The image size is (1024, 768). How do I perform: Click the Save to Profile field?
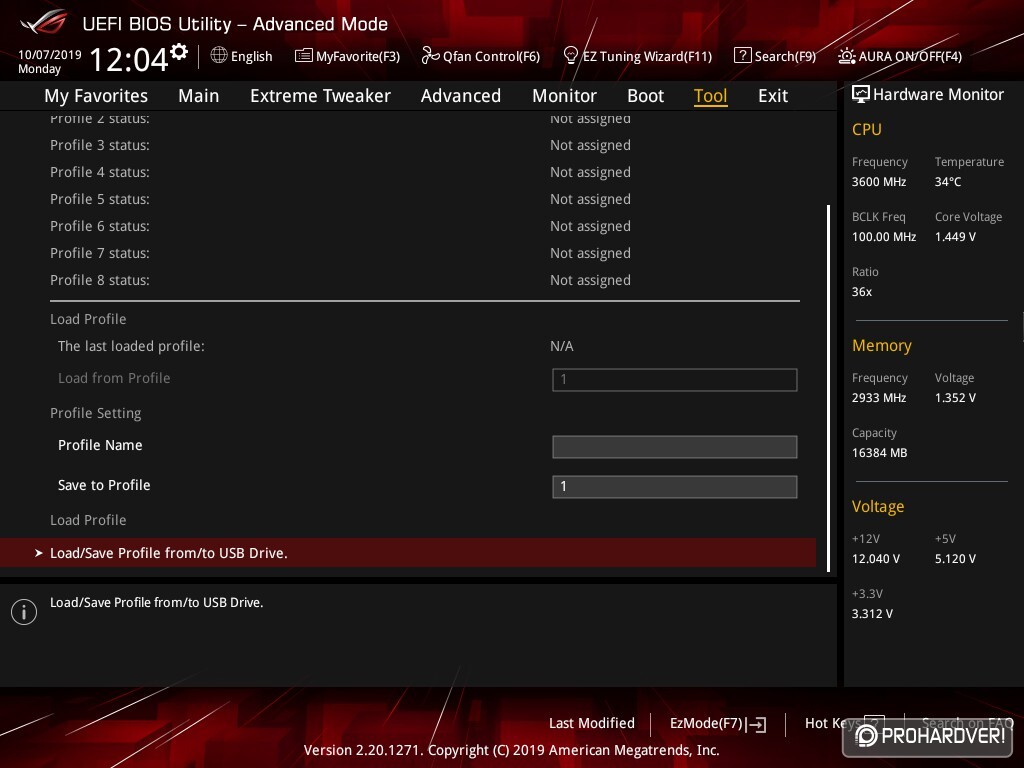coord(675,487)
